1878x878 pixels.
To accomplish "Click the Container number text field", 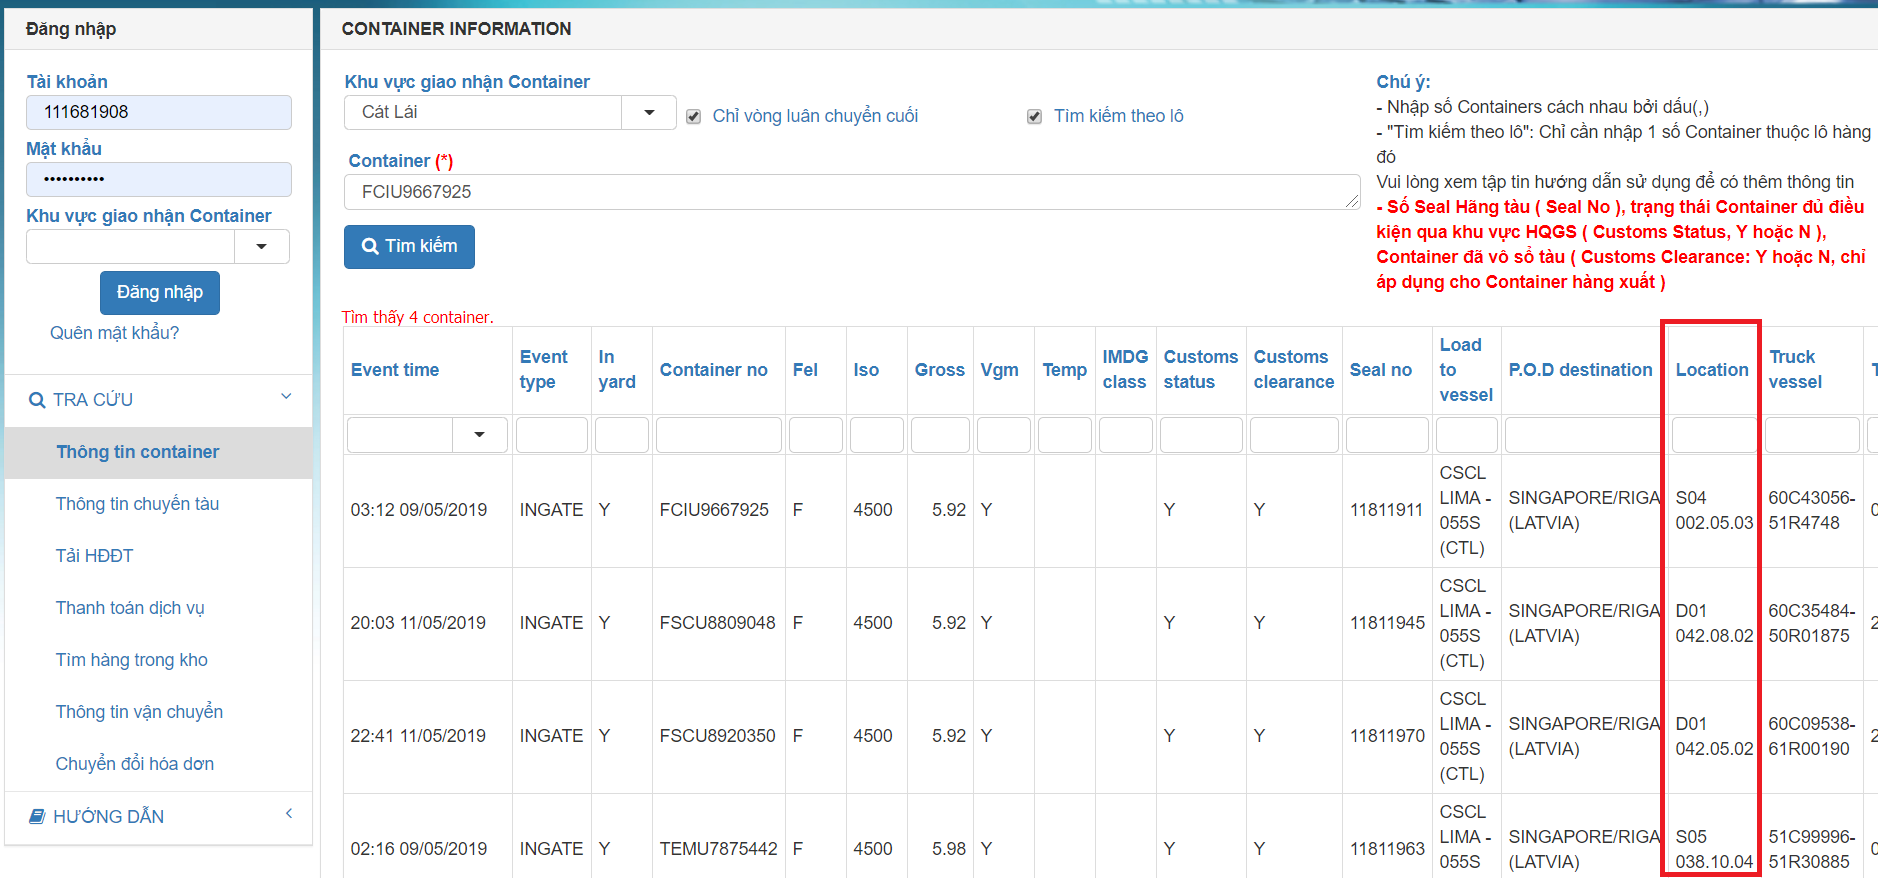I will click(x=850, y=192).
